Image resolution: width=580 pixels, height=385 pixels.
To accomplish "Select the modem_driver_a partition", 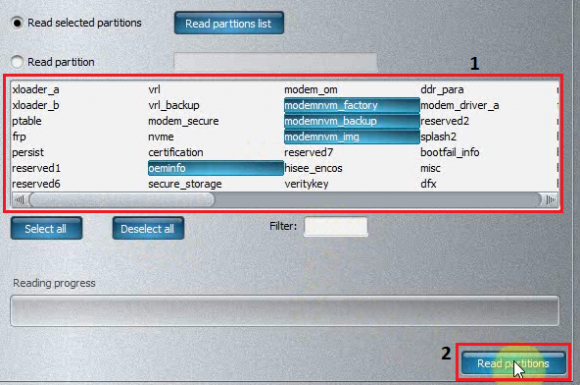I will [x=460, y=105].
